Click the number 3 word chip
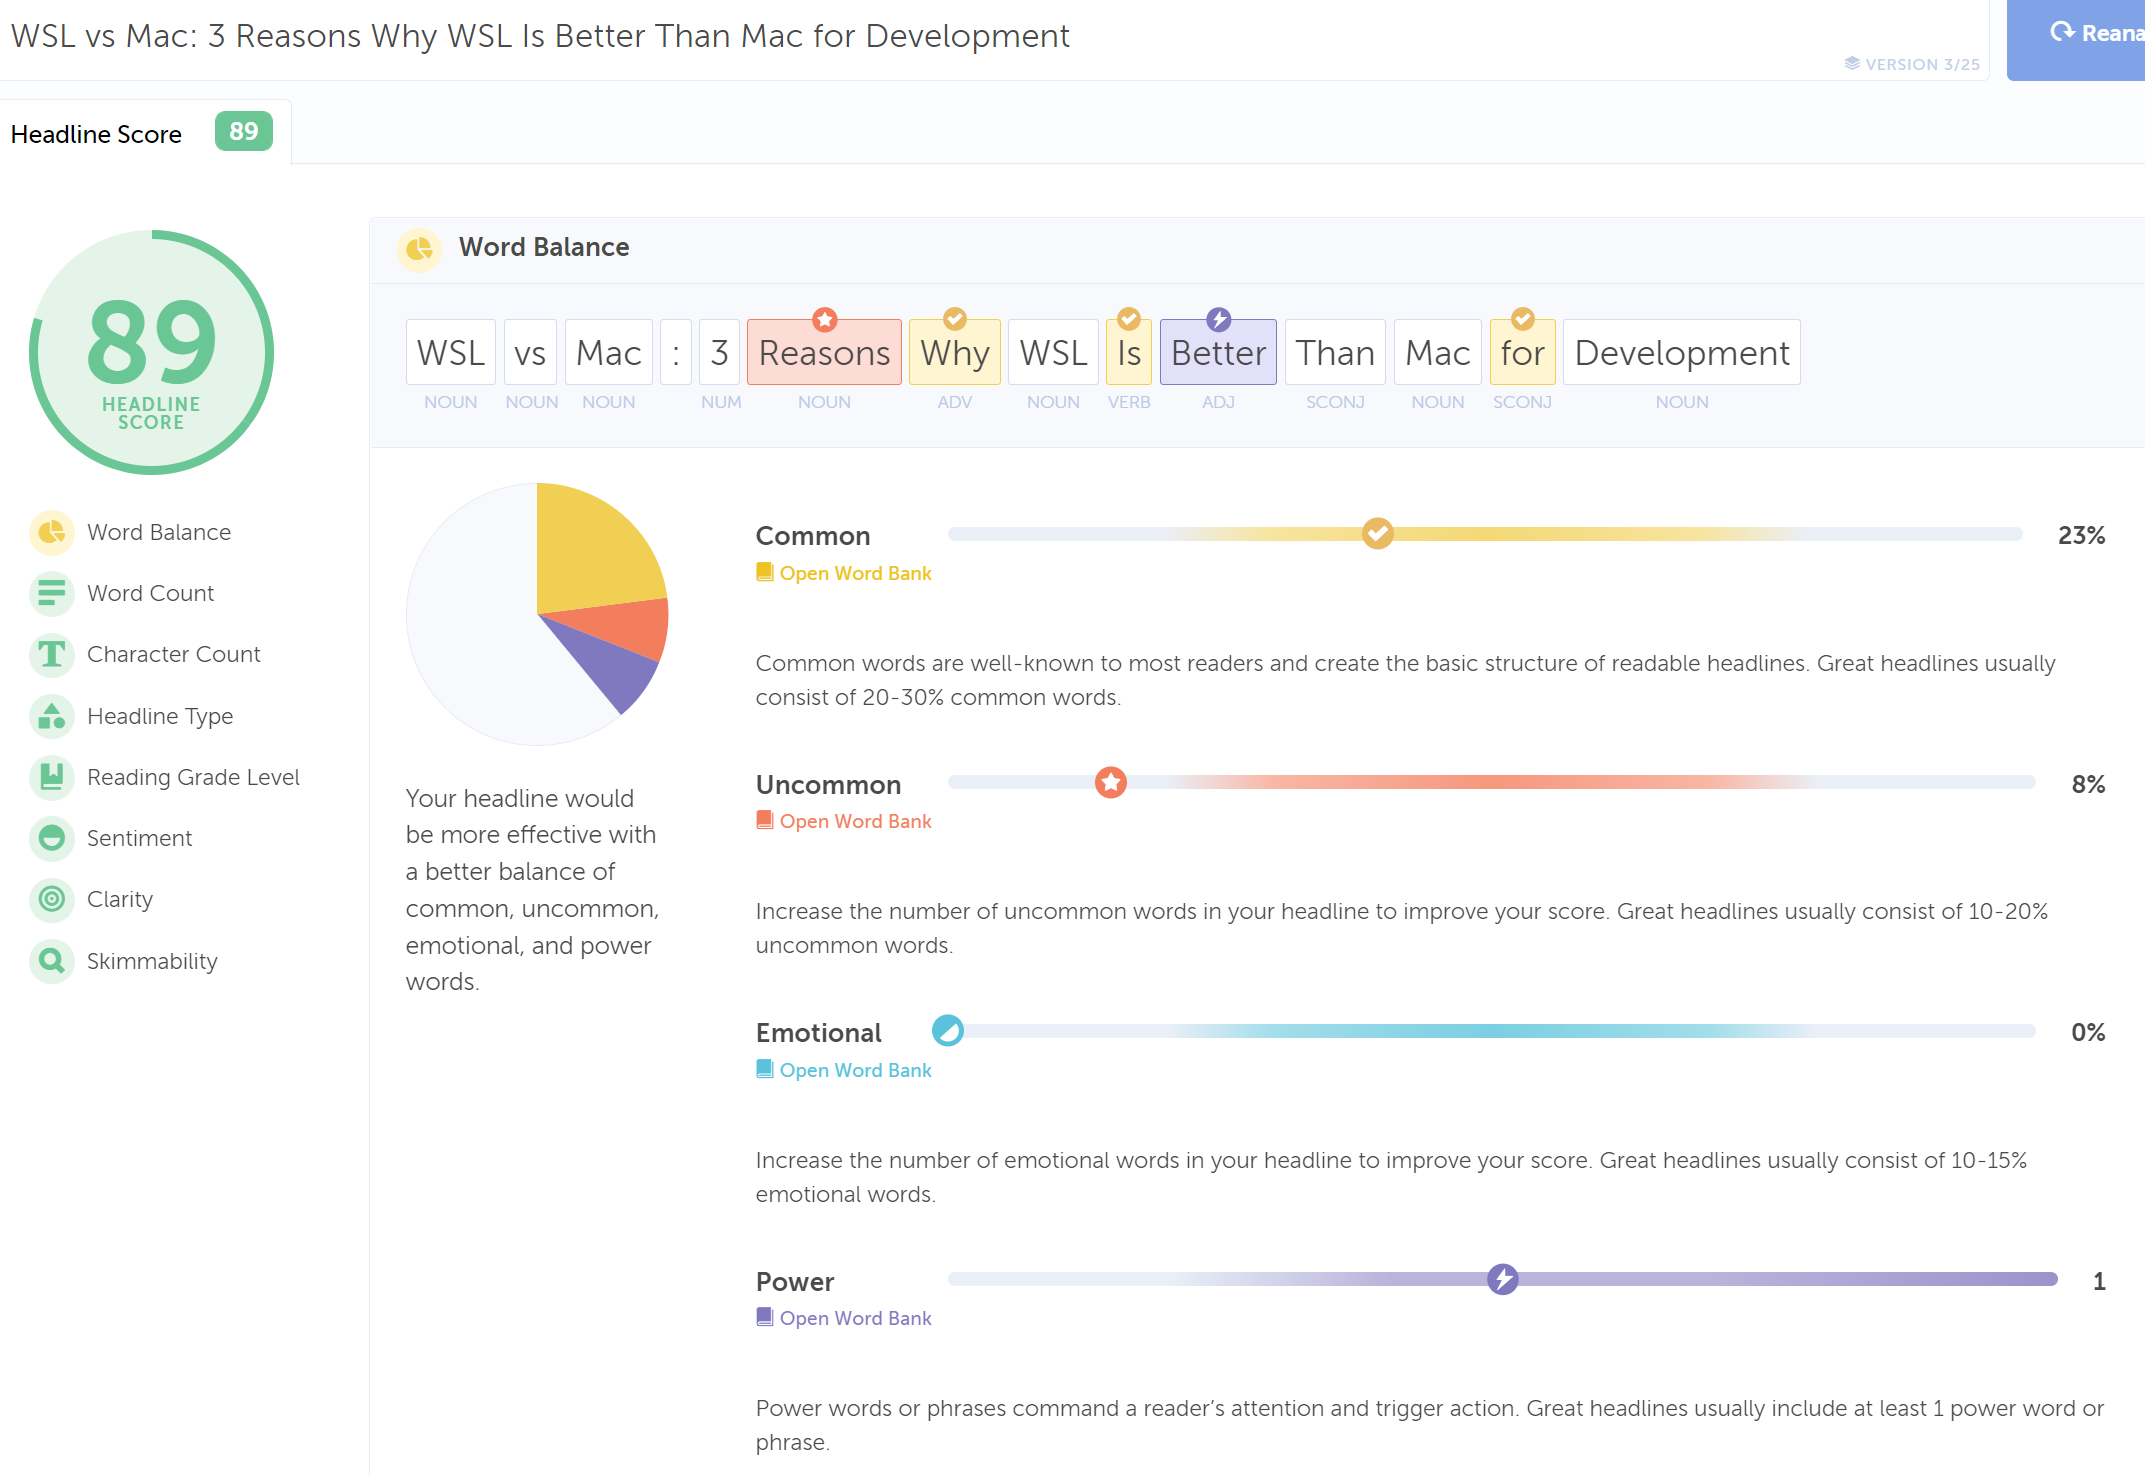This screenshot has width=2145, height=1475. [719, 352]
